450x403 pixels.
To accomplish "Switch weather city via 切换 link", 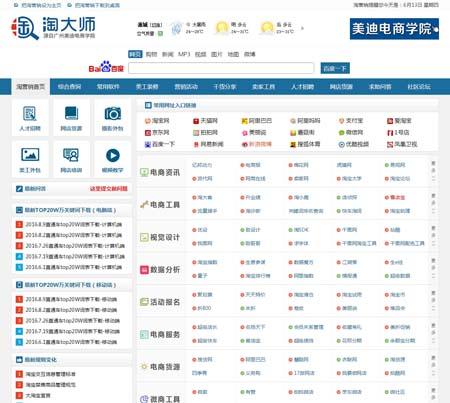I will pyautogui.click(x=156, y=25).
